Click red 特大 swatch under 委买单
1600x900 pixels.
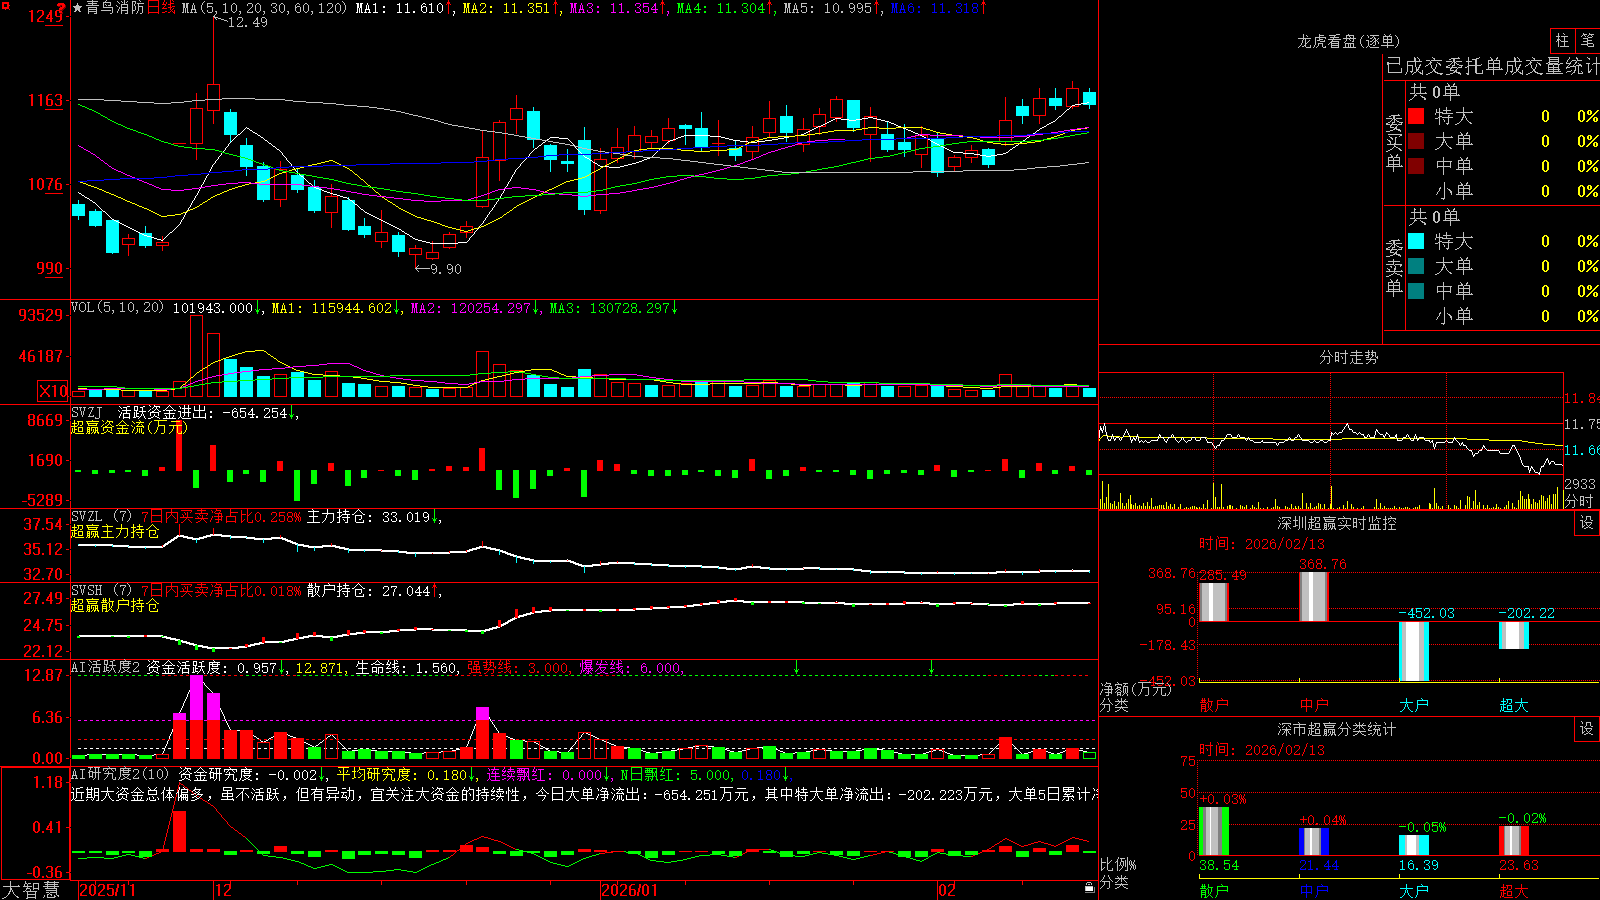[1416, 117]
